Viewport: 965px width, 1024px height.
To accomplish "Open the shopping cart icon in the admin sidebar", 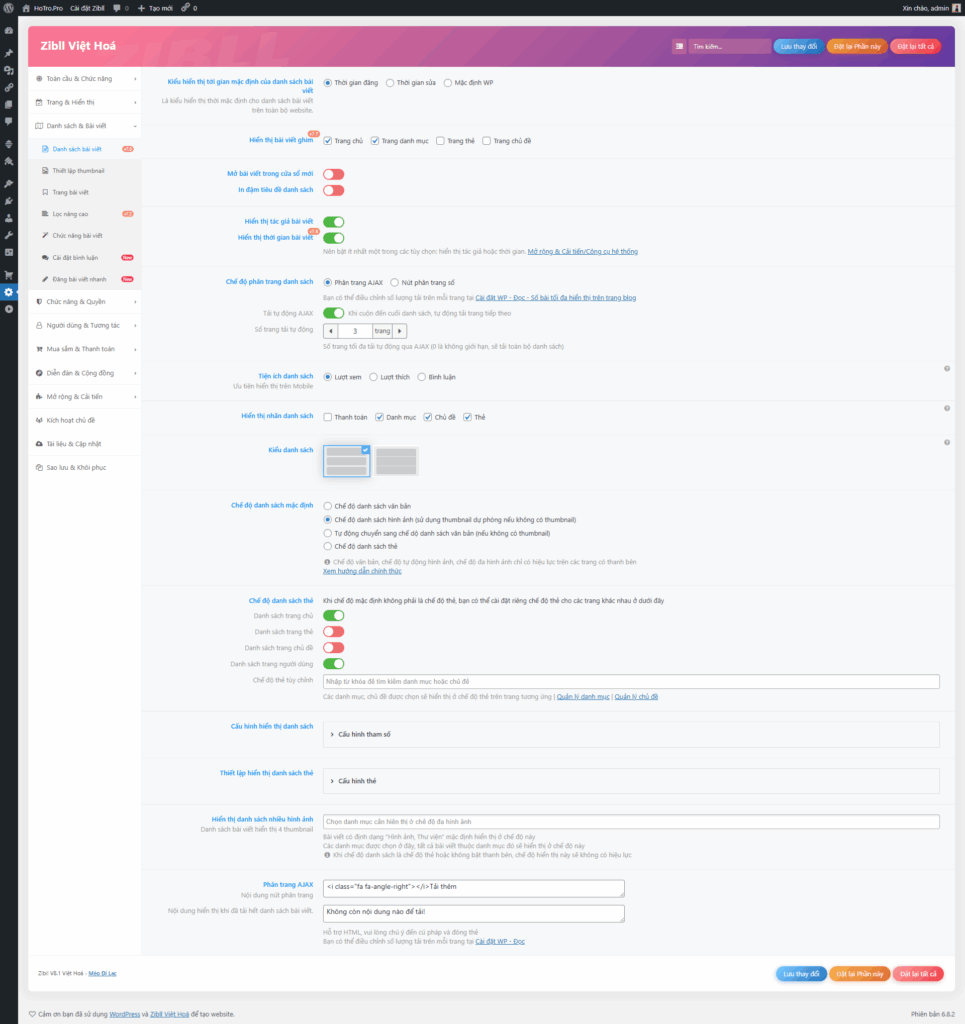I will click(8, 275).
